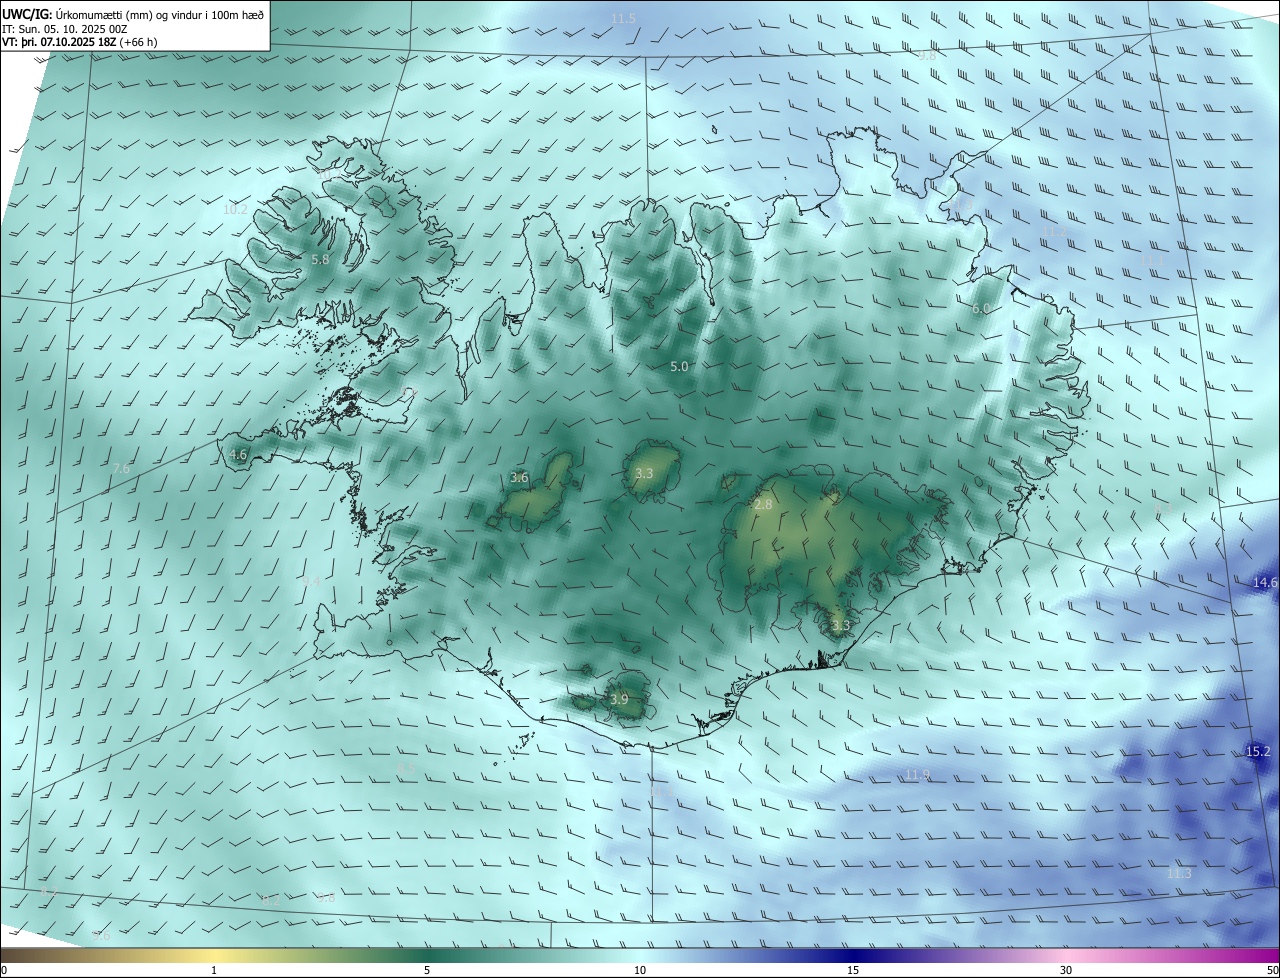The image size is (1280, 978).
Task: Click the faint 11.1 value label
Action: coord(1152,260)
